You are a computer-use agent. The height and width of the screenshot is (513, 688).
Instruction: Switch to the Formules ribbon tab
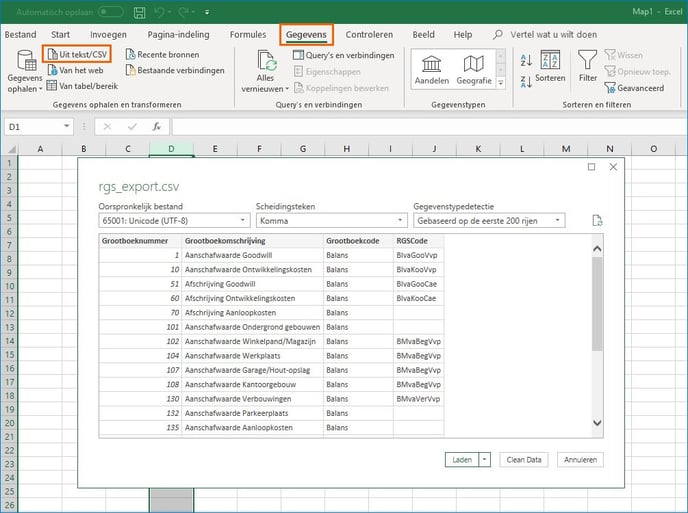pyautogui.click(x=248, y=34)
